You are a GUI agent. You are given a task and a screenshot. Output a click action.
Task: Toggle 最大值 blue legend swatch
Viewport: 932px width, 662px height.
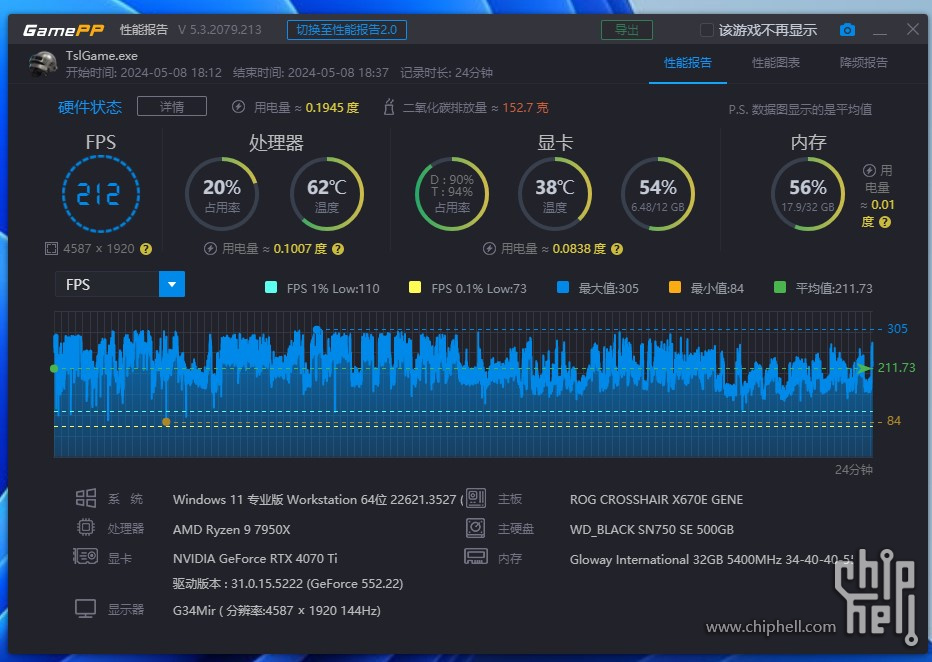(563, 288)
